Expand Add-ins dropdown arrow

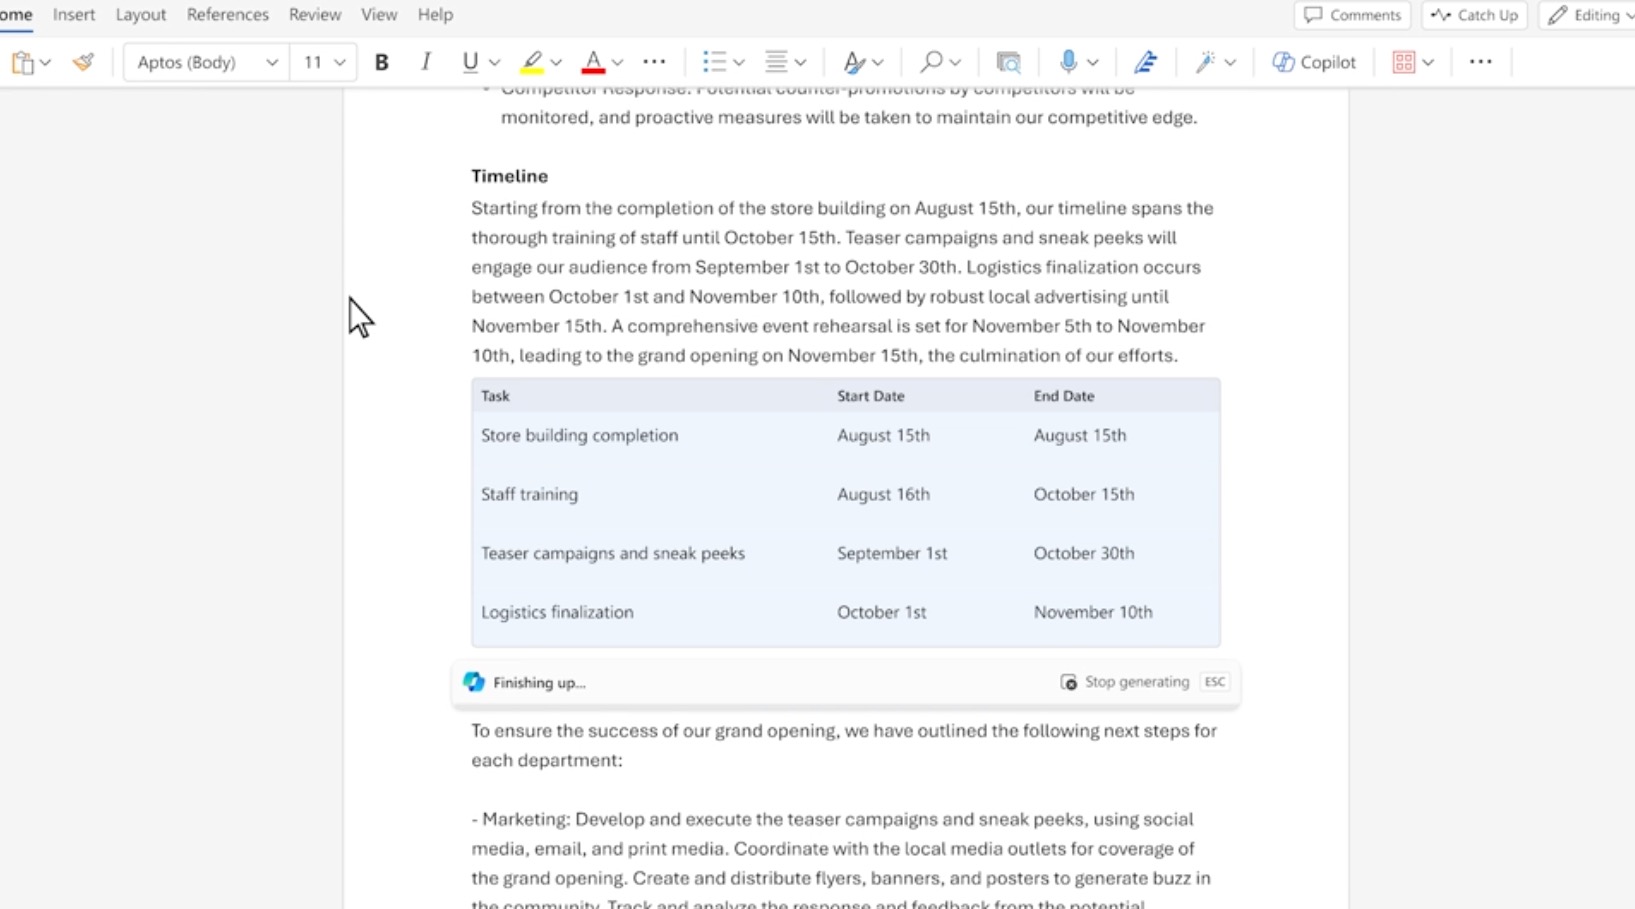[x=1428, y=63]
